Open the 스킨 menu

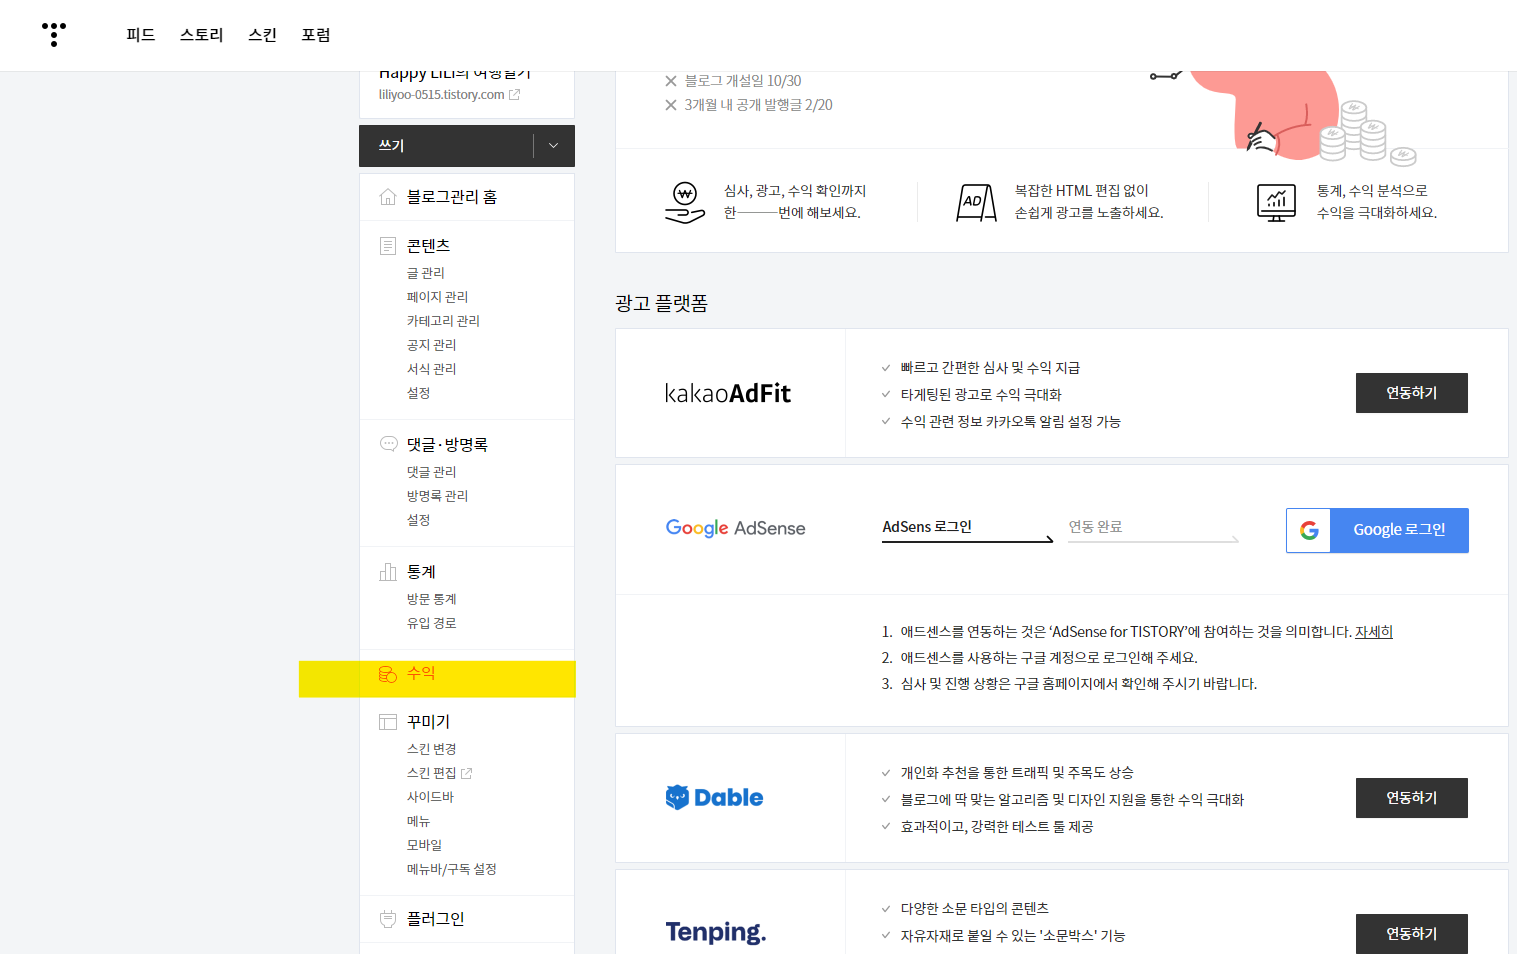263,35
